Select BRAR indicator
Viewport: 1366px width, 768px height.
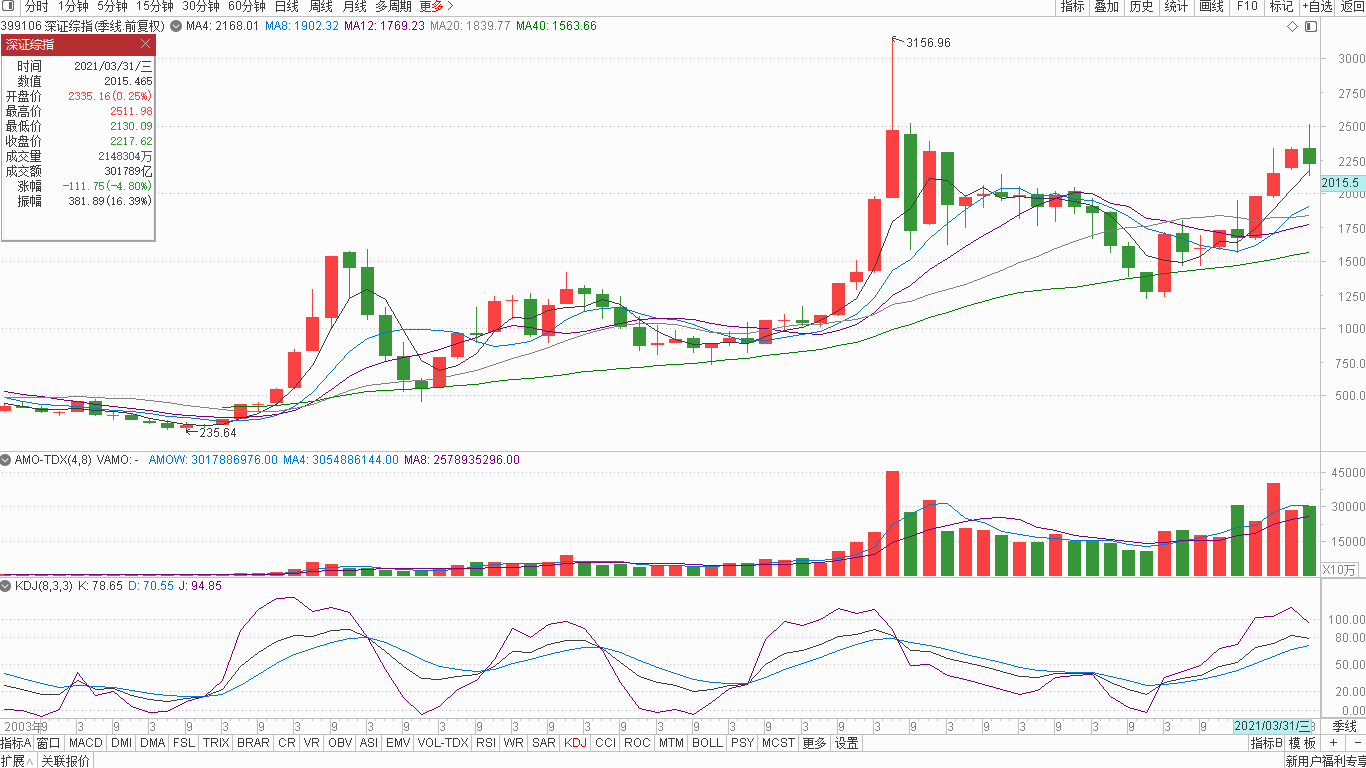point(253,743)
